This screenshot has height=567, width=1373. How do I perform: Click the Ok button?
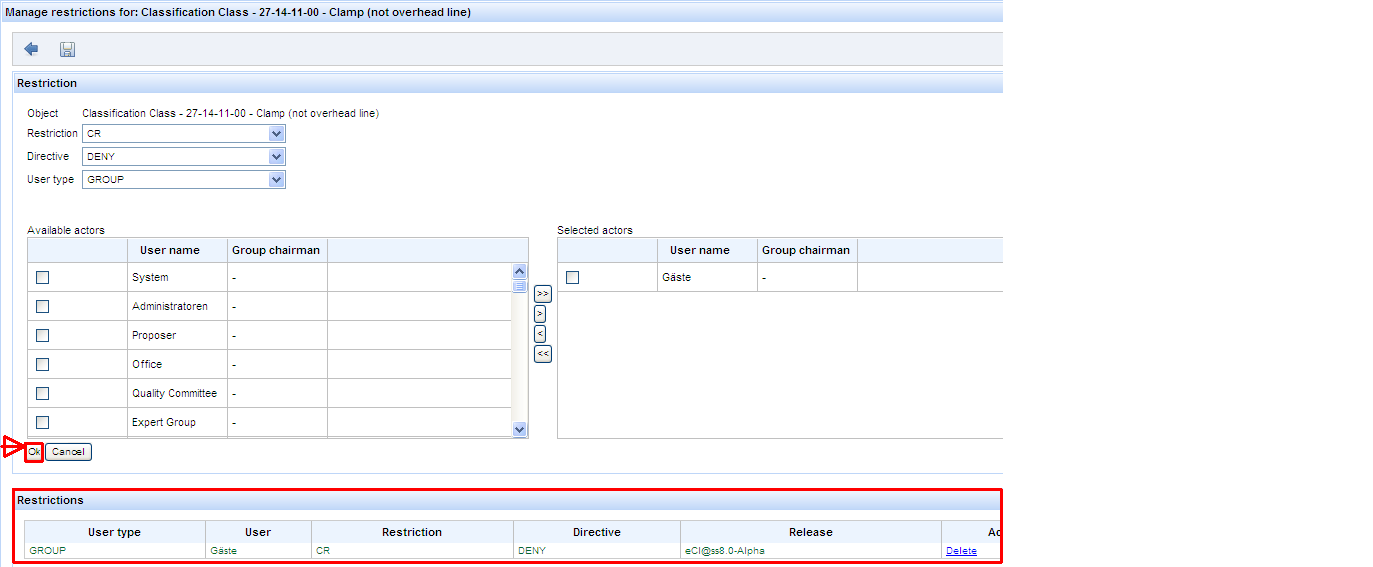pos(34,452)
